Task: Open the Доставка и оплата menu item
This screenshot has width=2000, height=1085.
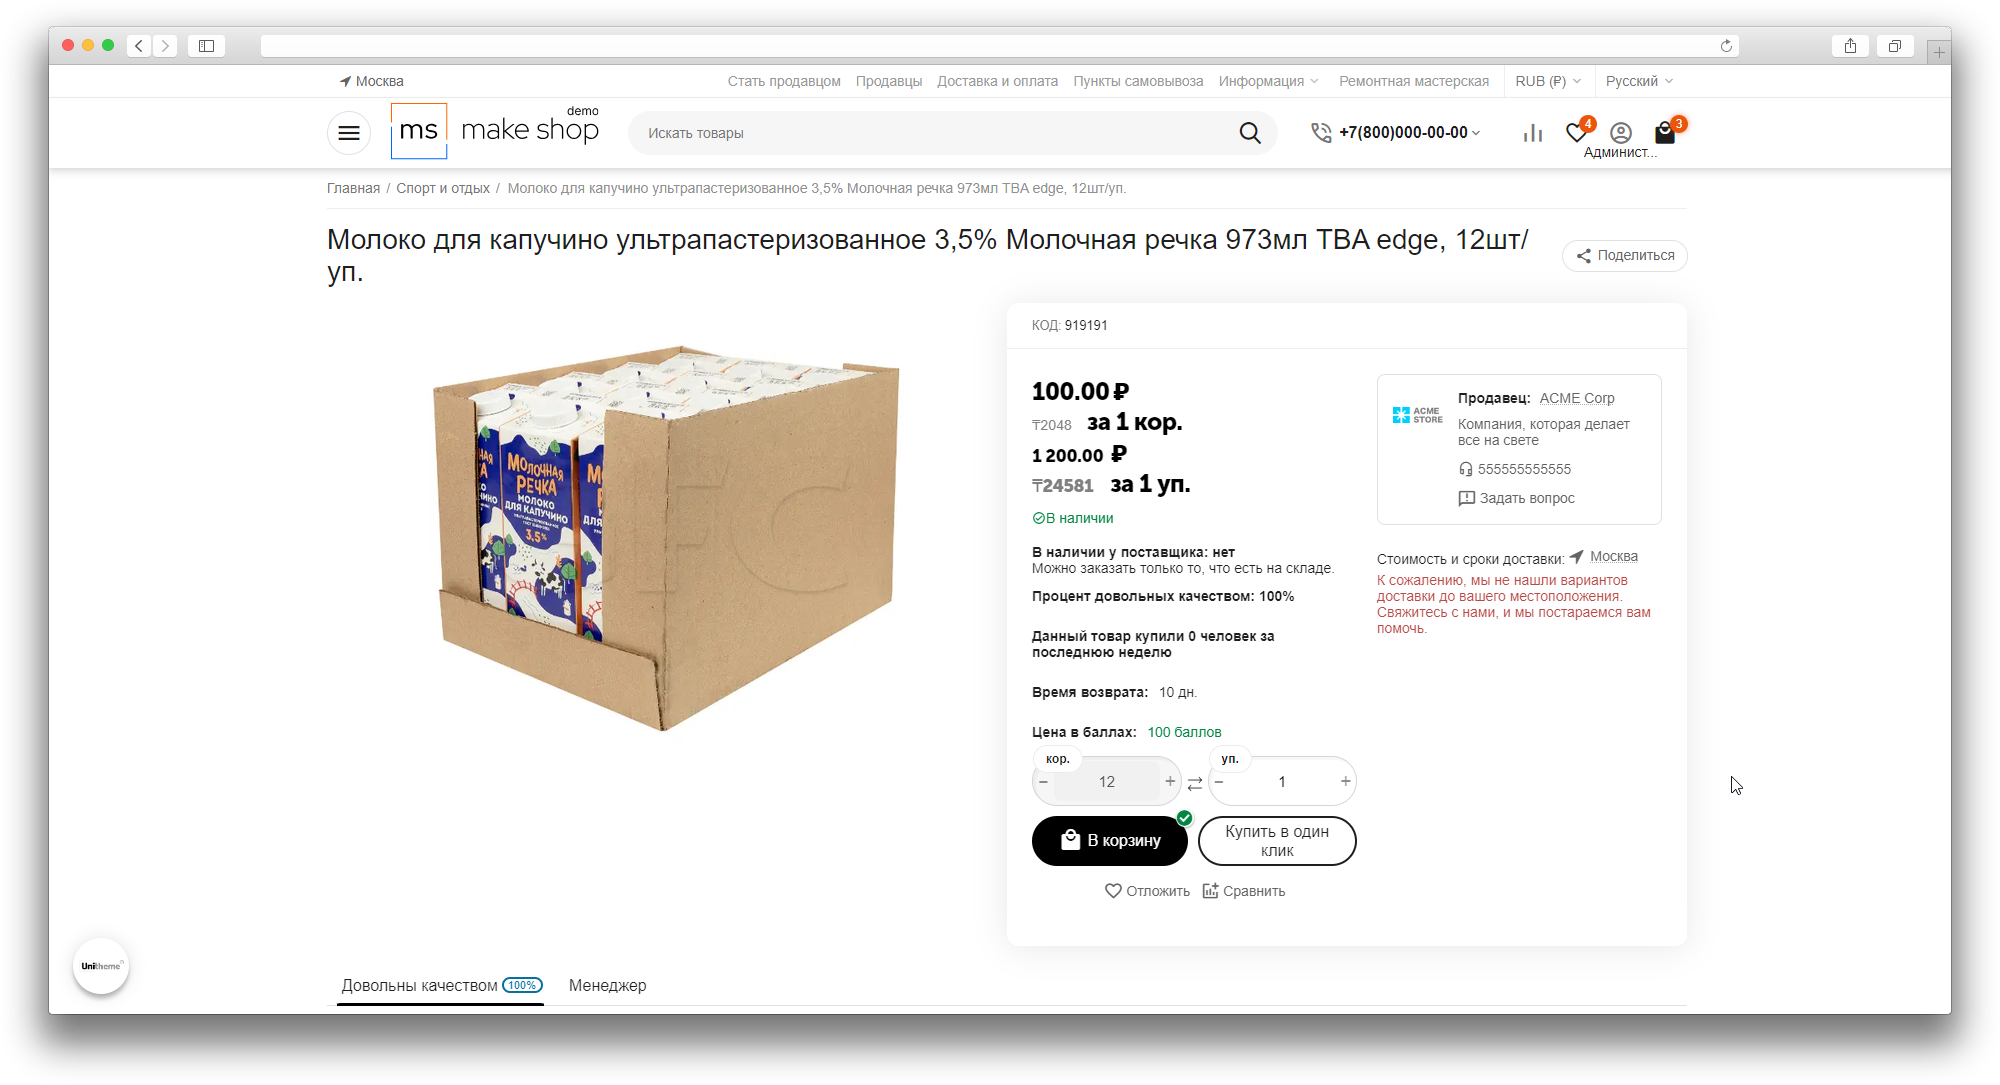Action: [997, 81]
